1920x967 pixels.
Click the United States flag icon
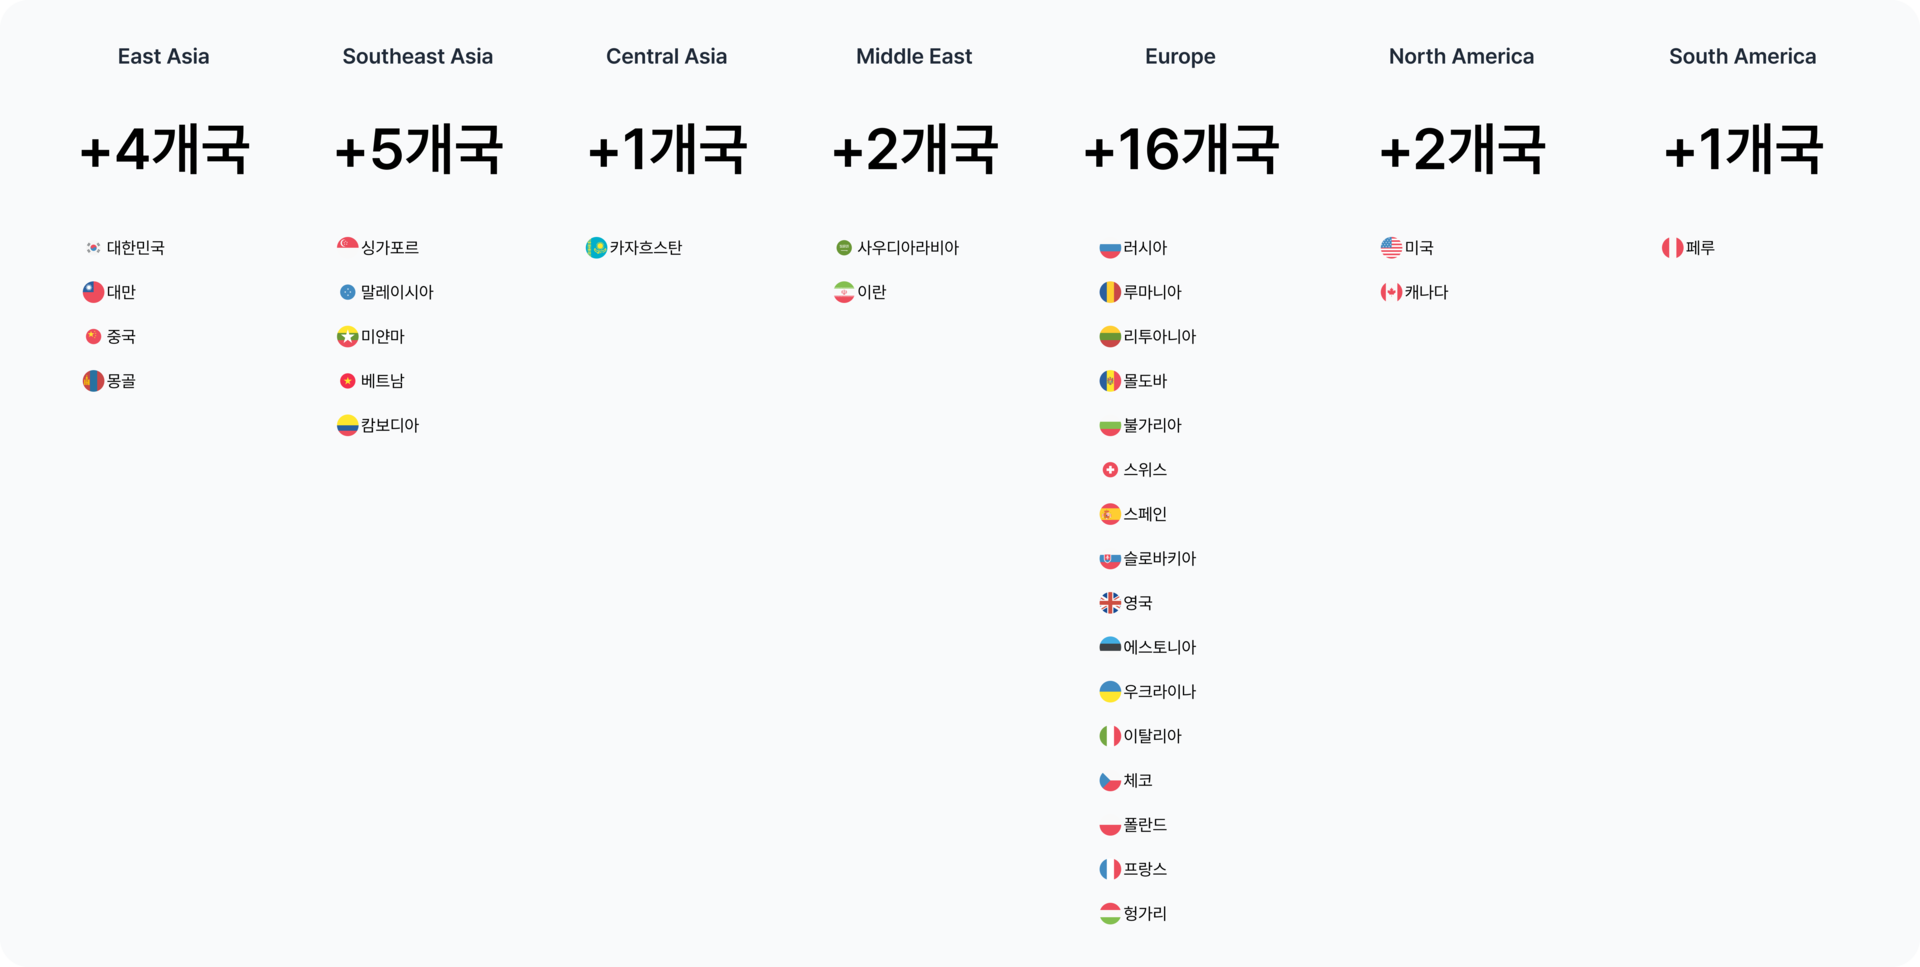pos(1391,248)
